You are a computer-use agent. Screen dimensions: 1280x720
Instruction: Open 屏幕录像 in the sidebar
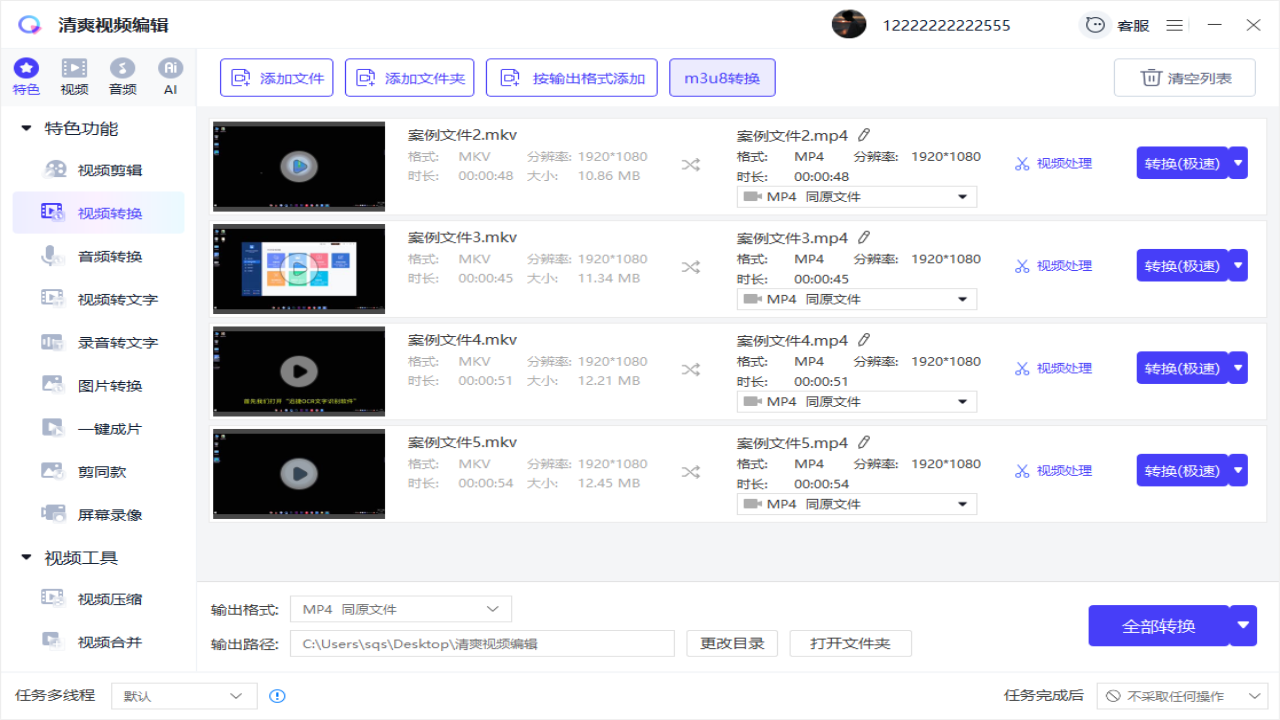[x=98, y=514]
